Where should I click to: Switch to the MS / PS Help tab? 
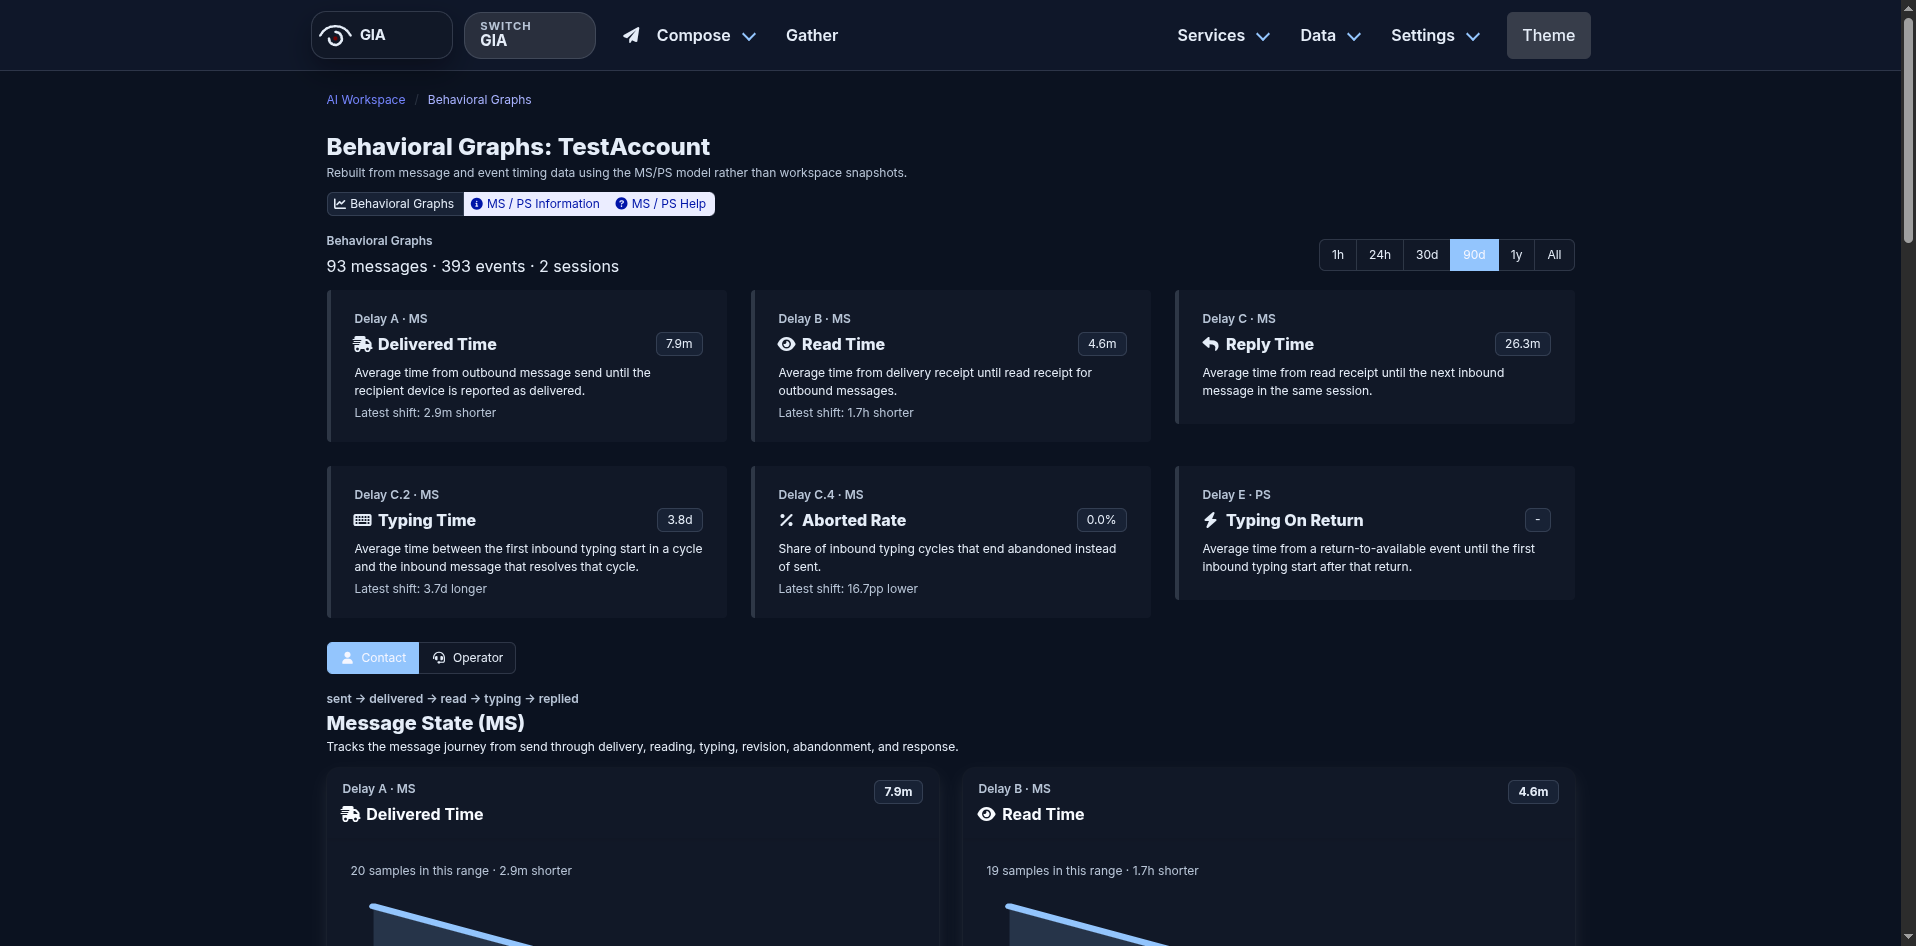click(x=660, y=203)
